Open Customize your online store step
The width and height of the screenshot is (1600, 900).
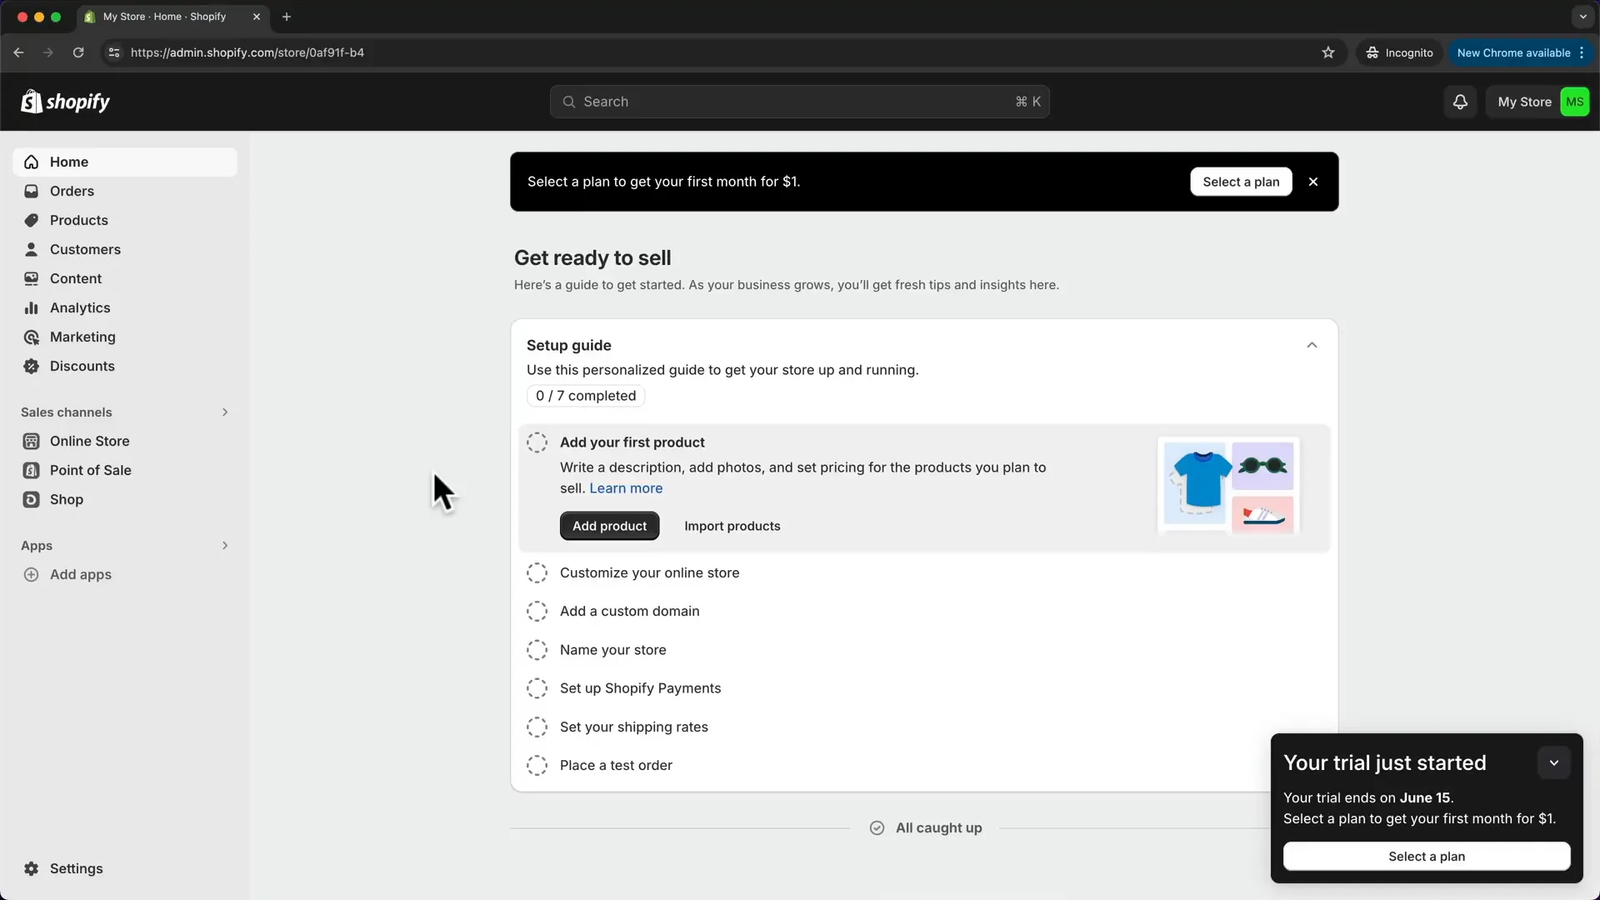coord(650,573)
